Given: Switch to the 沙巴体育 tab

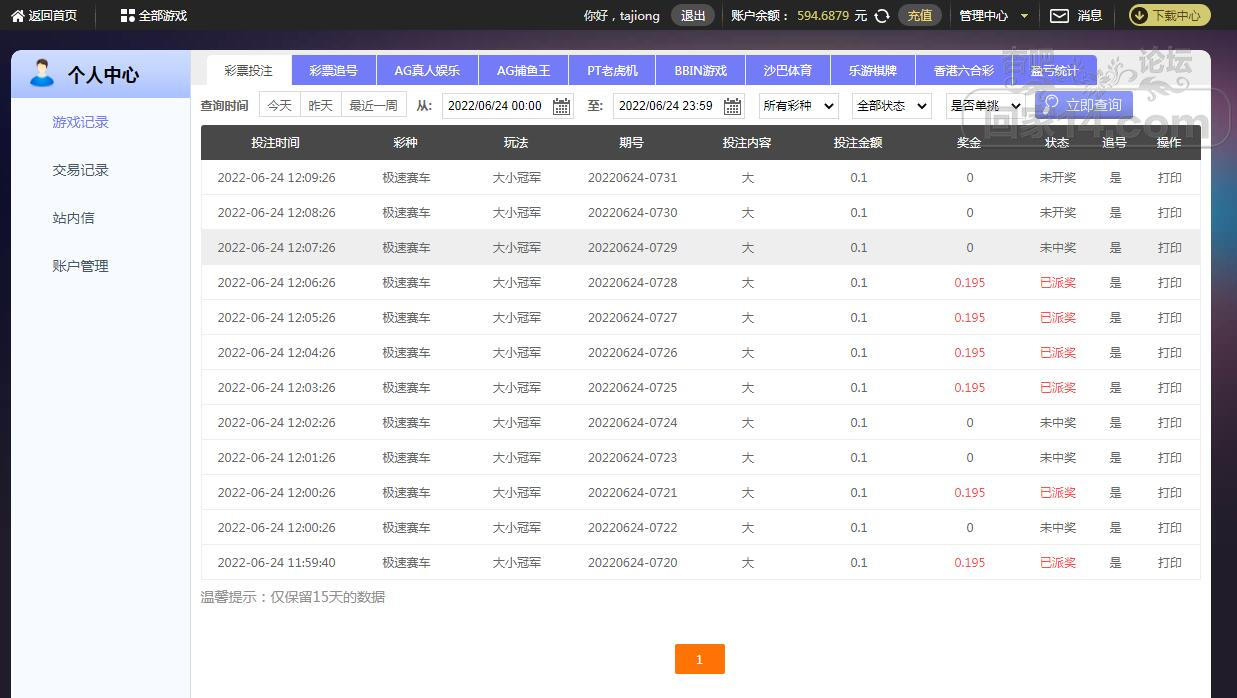Looking at the screenshot, I should [787, 71].
